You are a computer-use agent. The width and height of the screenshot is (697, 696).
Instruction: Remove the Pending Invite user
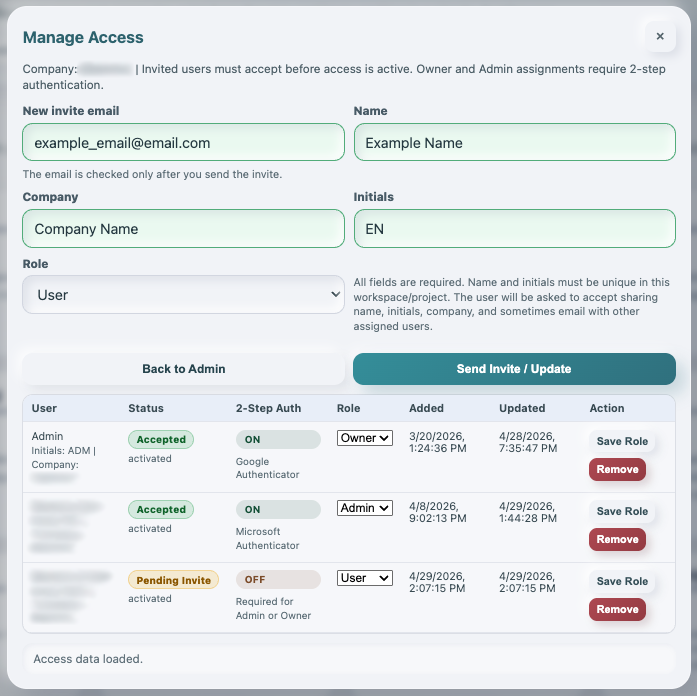tap(617, 609)
